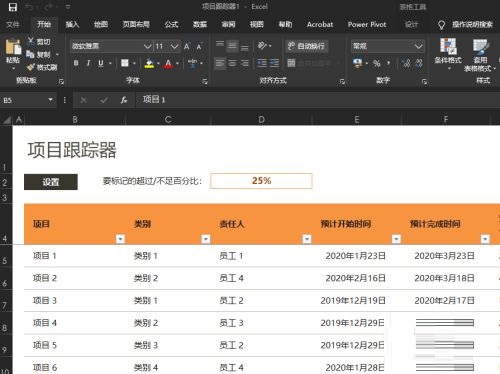Open filter dropdown for 项目 column

(x=120, y=239)
